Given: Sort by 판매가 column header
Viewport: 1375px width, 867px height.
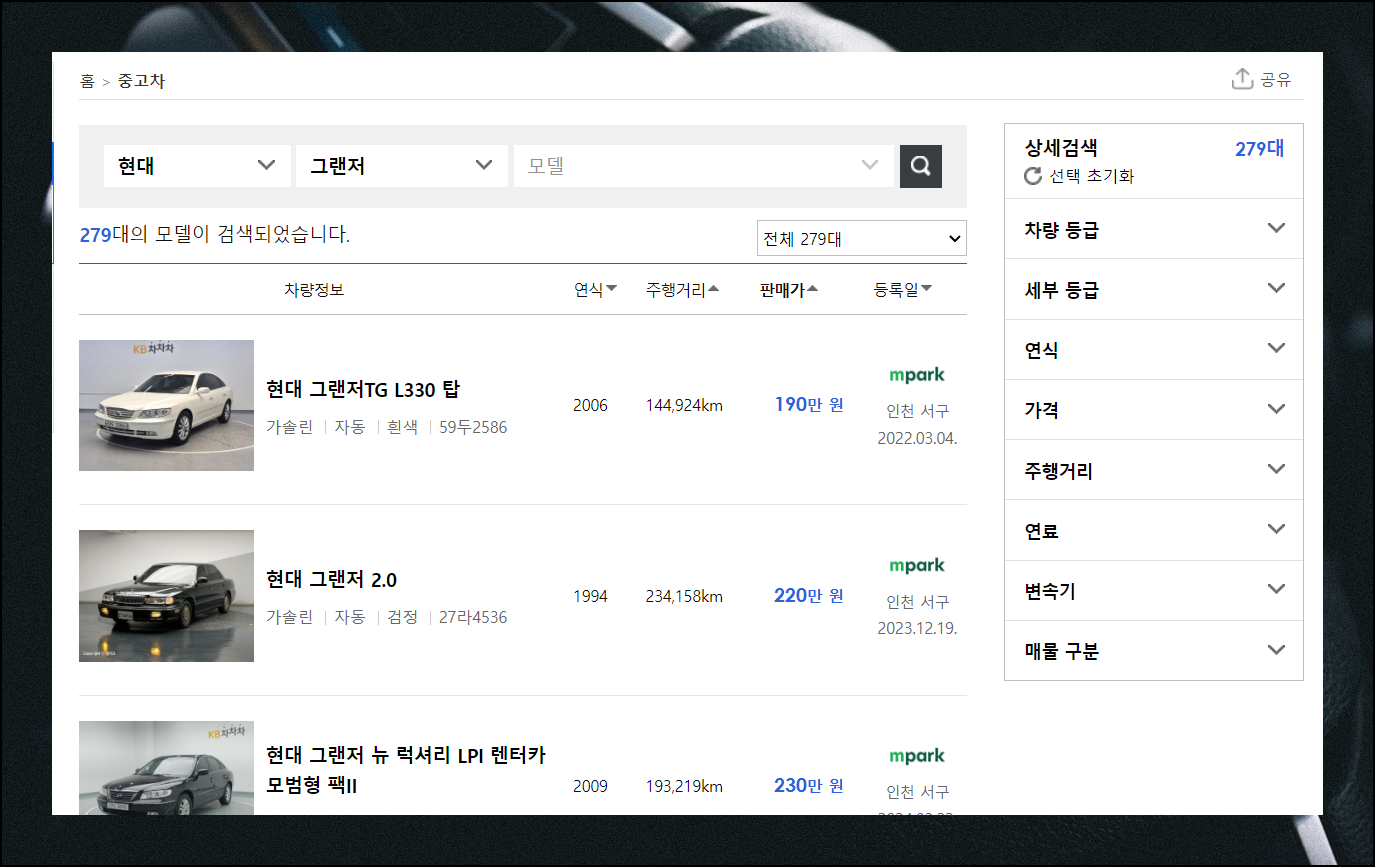Looking at the screenshot, I should [x=789, y=290].
